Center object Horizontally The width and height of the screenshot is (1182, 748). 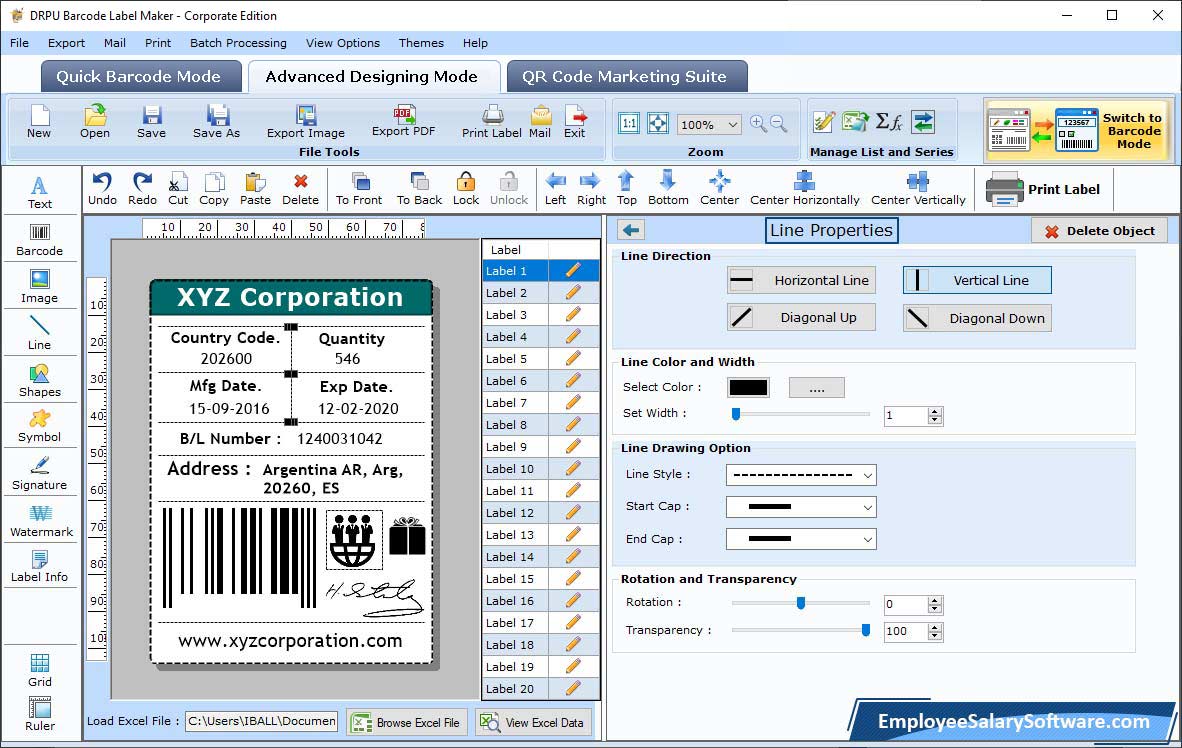coord(804,189)
